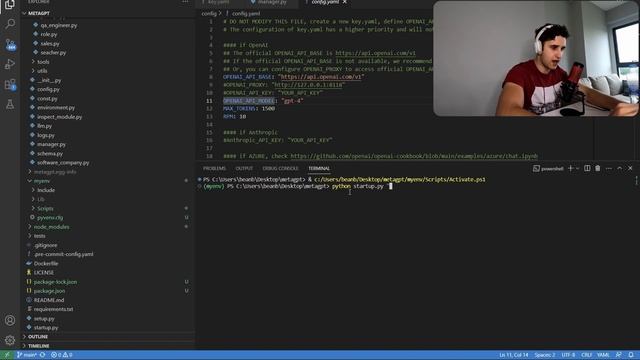Image resolution: width=640 pixels, height=360 pixels.
Task: Click the main branch indicator
Action: click(x=27, y=355)
